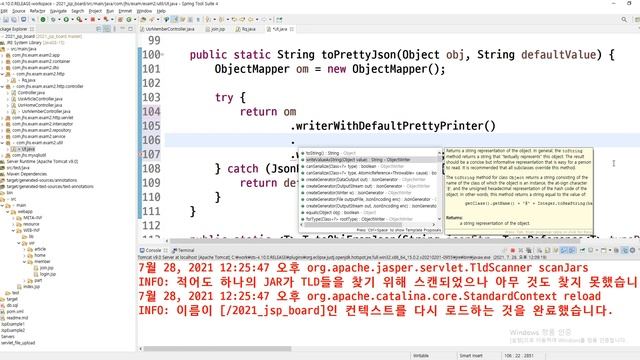Collapse method at line 100 fold marker
This screenshot has width=640, height=360.
tap(163, 54)
